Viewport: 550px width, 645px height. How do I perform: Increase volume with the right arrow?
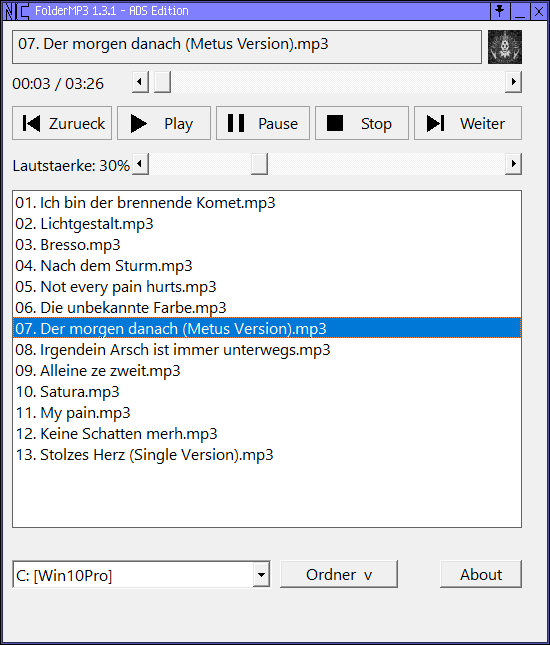(x=513, y=164)
